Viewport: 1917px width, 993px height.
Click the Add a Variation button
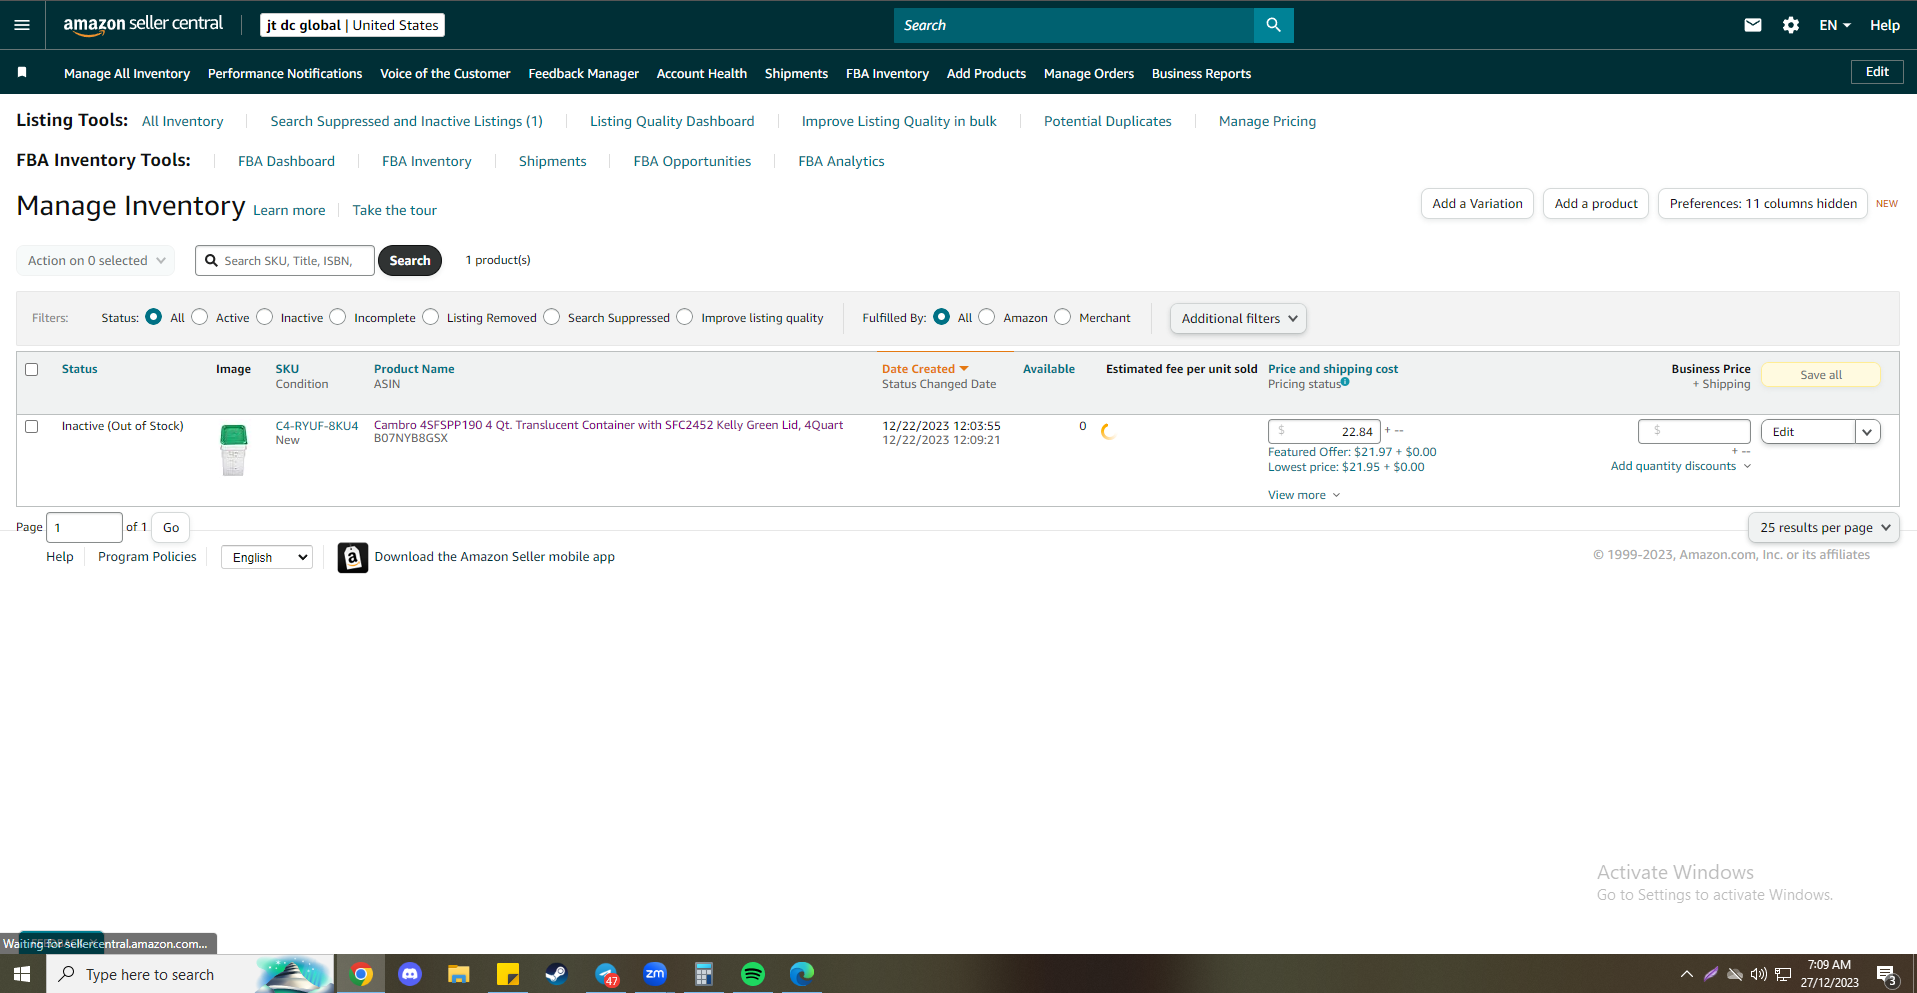coord(1477,204)
